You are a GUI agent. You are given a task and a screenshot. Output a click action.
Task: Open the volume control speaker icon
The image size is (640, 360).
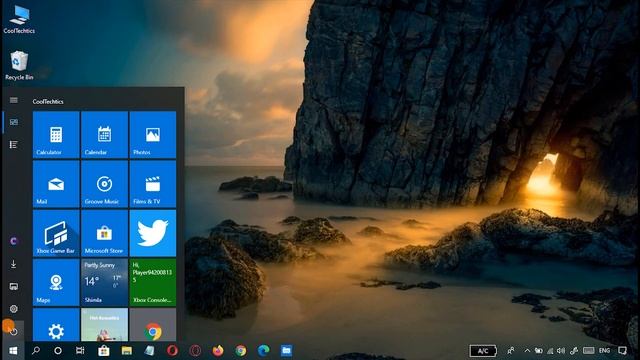(x=561, y=351)
